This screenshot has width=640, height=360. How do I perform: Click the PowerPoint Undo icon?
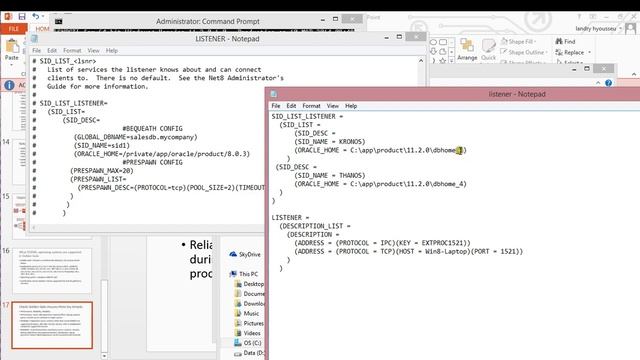pyautogui.click(x=36, y=17)
